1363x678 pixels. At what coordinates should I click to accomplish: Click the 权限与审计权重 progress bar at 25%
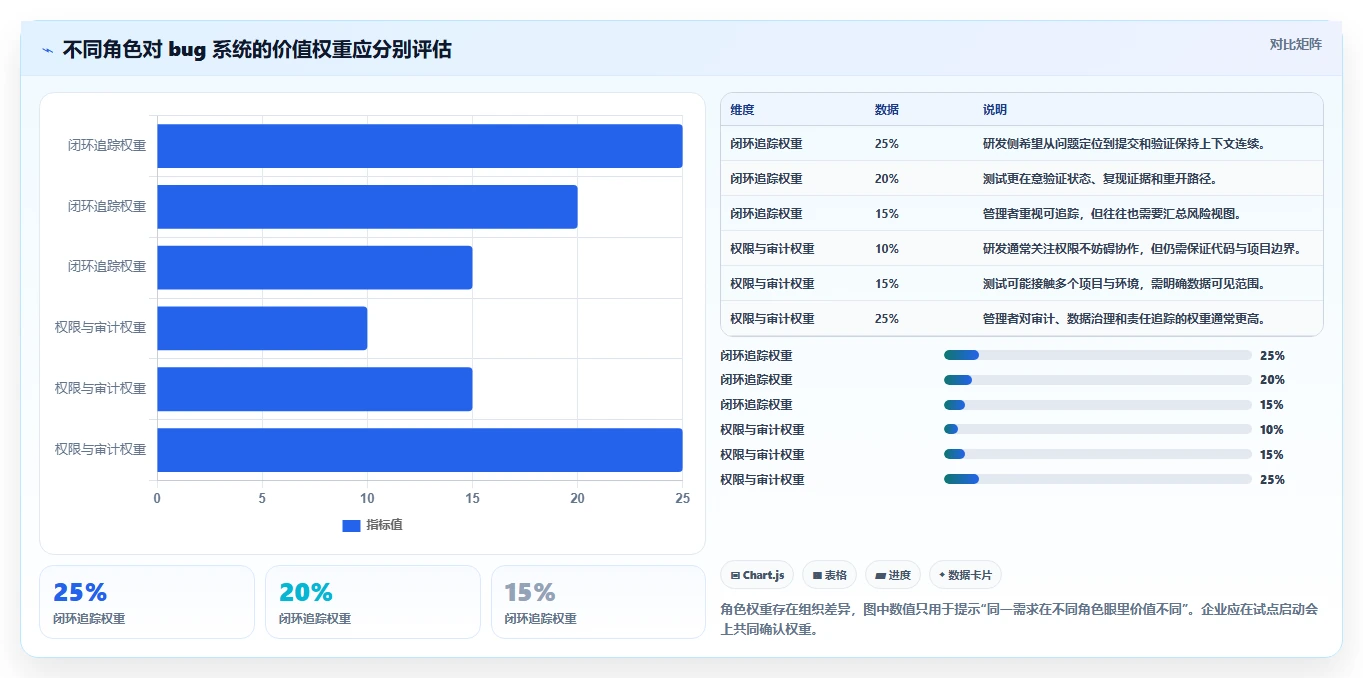1098,480
